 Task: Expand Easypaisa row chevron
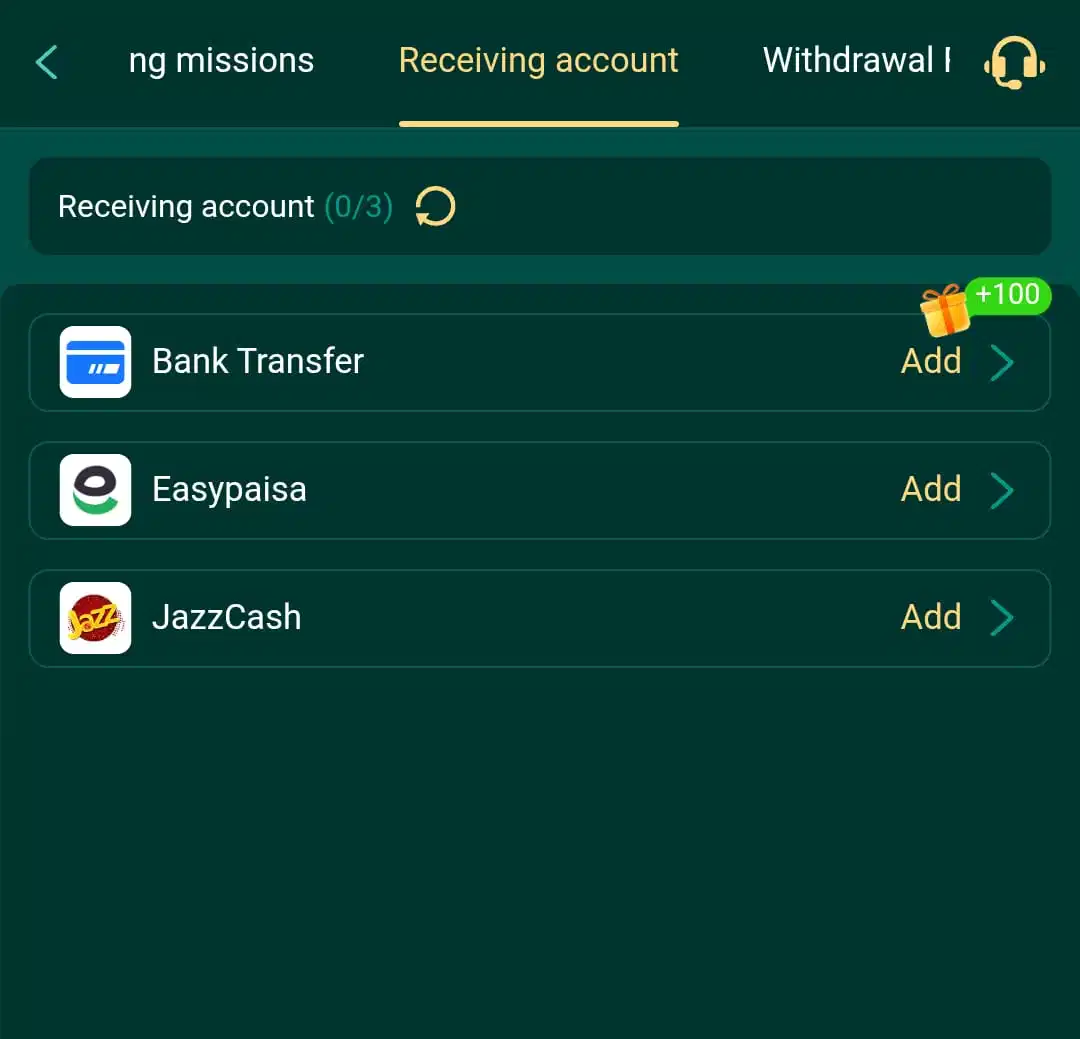pyautogui.click(x=1002, y=491)
